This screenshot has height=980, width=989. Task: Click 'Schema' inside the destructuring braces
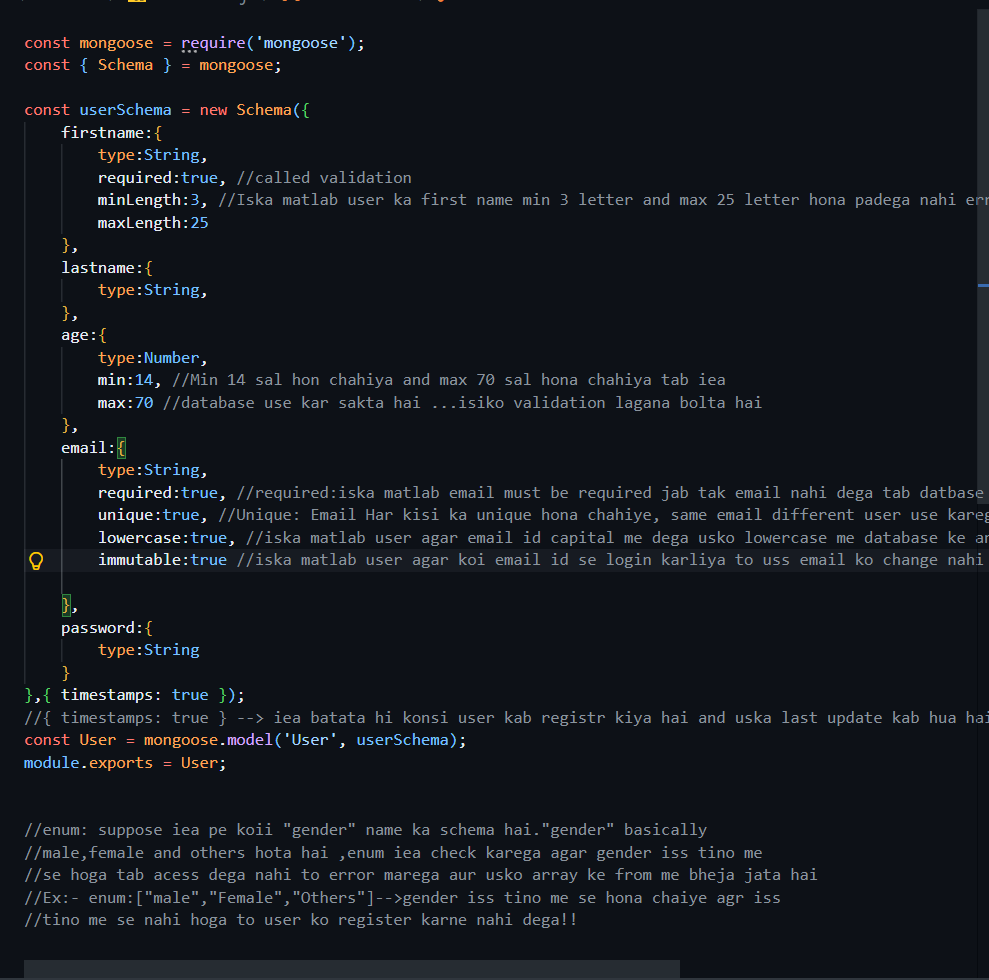(126, 65)
